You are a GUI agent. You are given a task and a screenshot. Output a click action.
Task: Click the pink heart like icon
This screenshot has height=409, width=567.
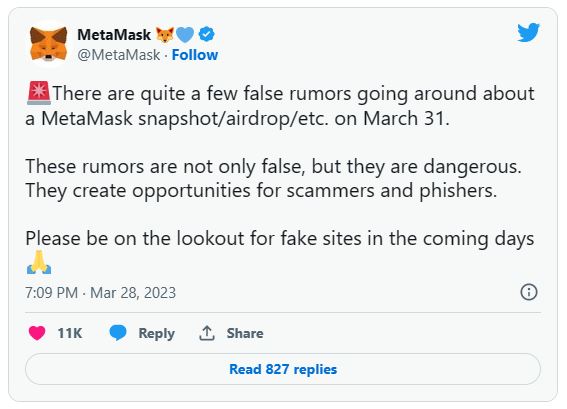[37, 333]
